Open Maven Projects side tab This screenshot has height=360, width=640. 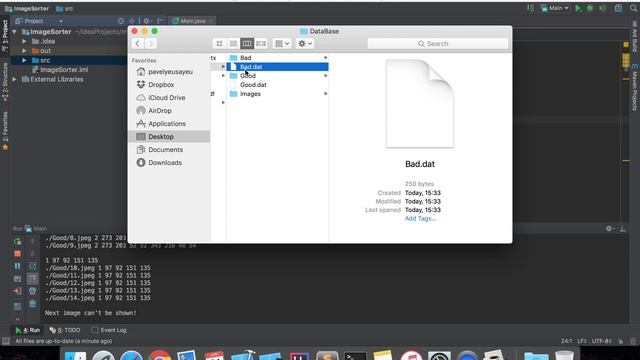(635, 87)
